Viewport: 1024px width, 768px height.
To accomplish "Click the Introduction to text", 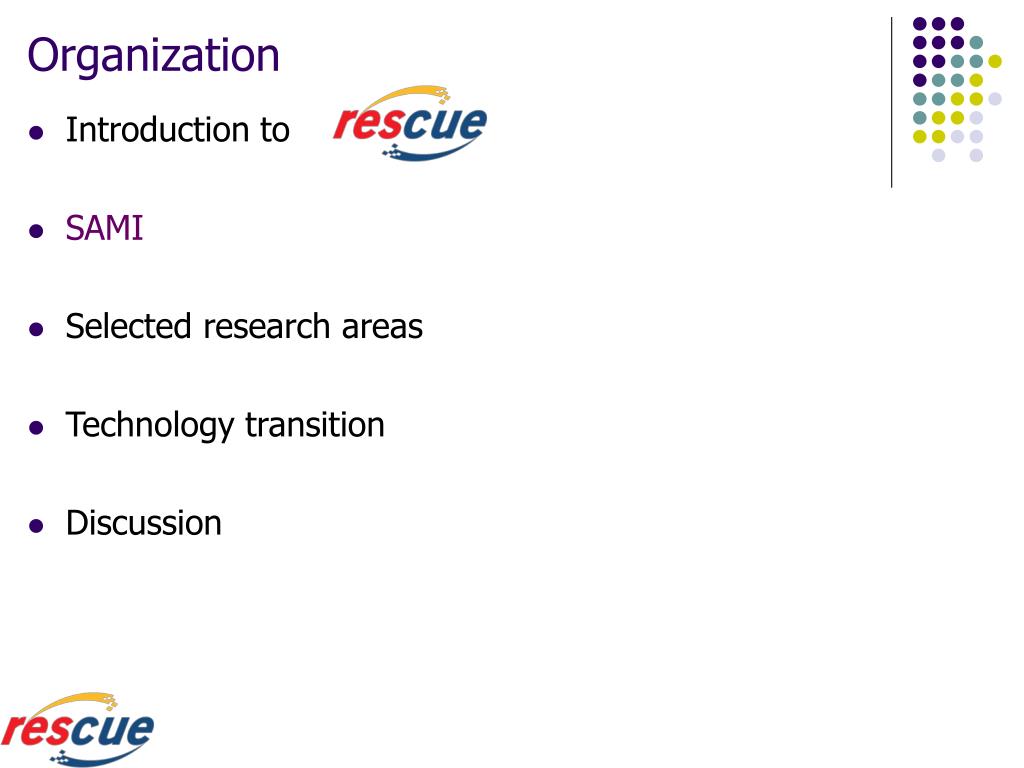I will pos(178,129).
